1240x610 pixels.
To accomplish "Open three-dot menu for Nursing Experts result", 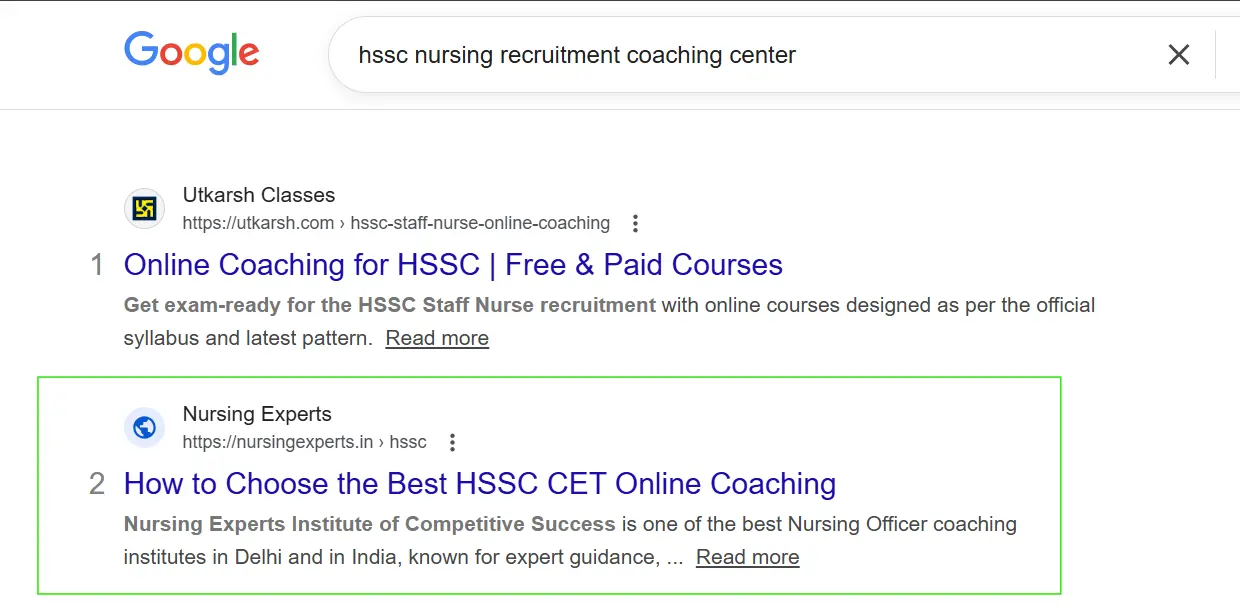I will click(x=452, y=442).
